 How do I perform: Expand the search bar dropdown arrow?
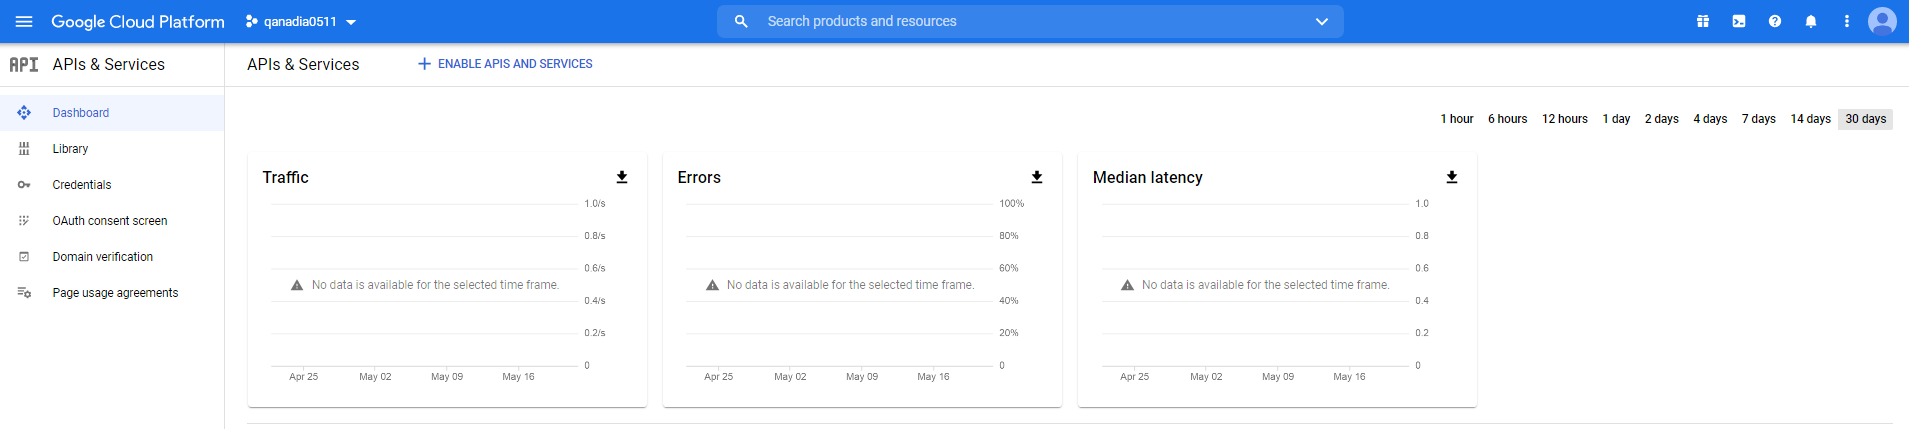point(1321,21)
